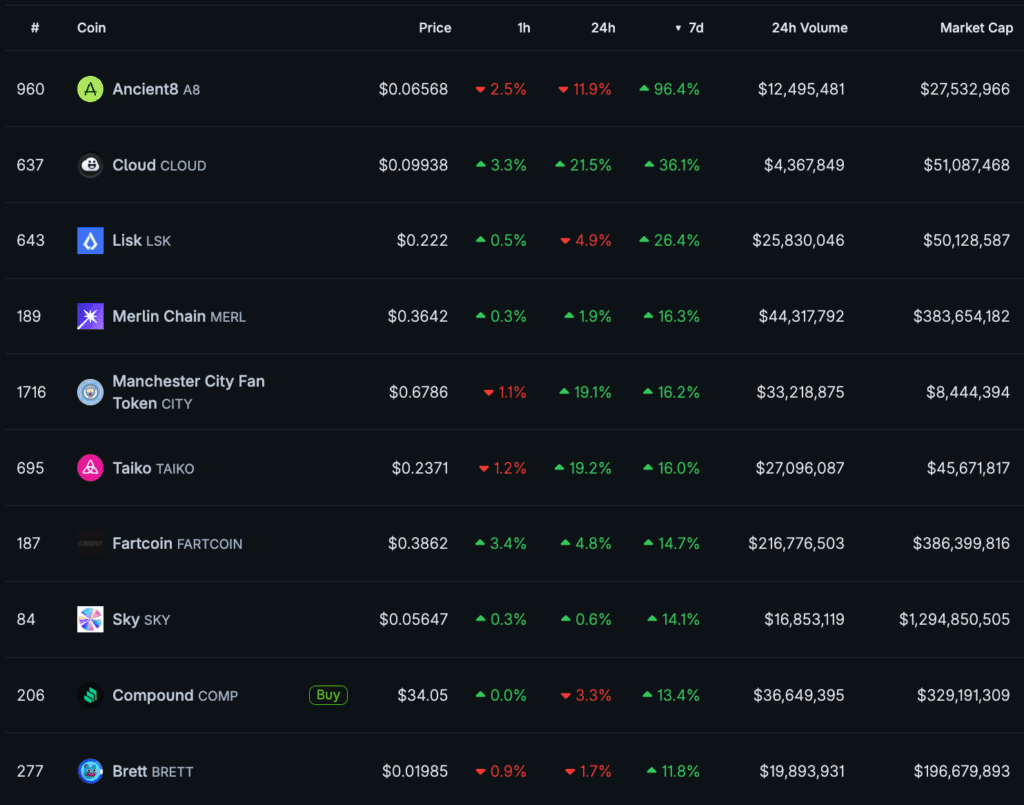Open the Merlin Chain name link
The image size is (1024, 805).
(x=158, y=316)
